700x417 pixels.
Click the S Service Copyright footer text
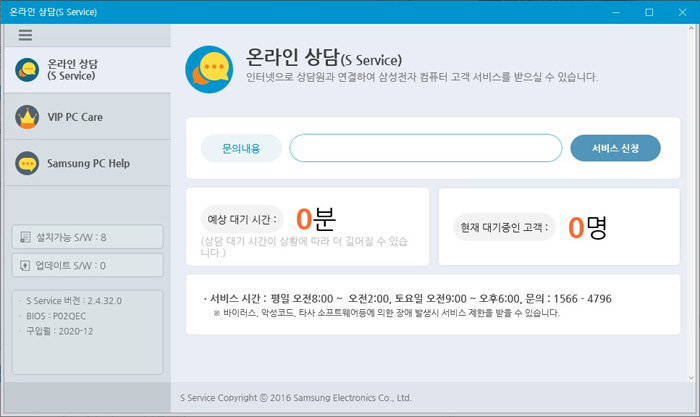click(296, 398)
